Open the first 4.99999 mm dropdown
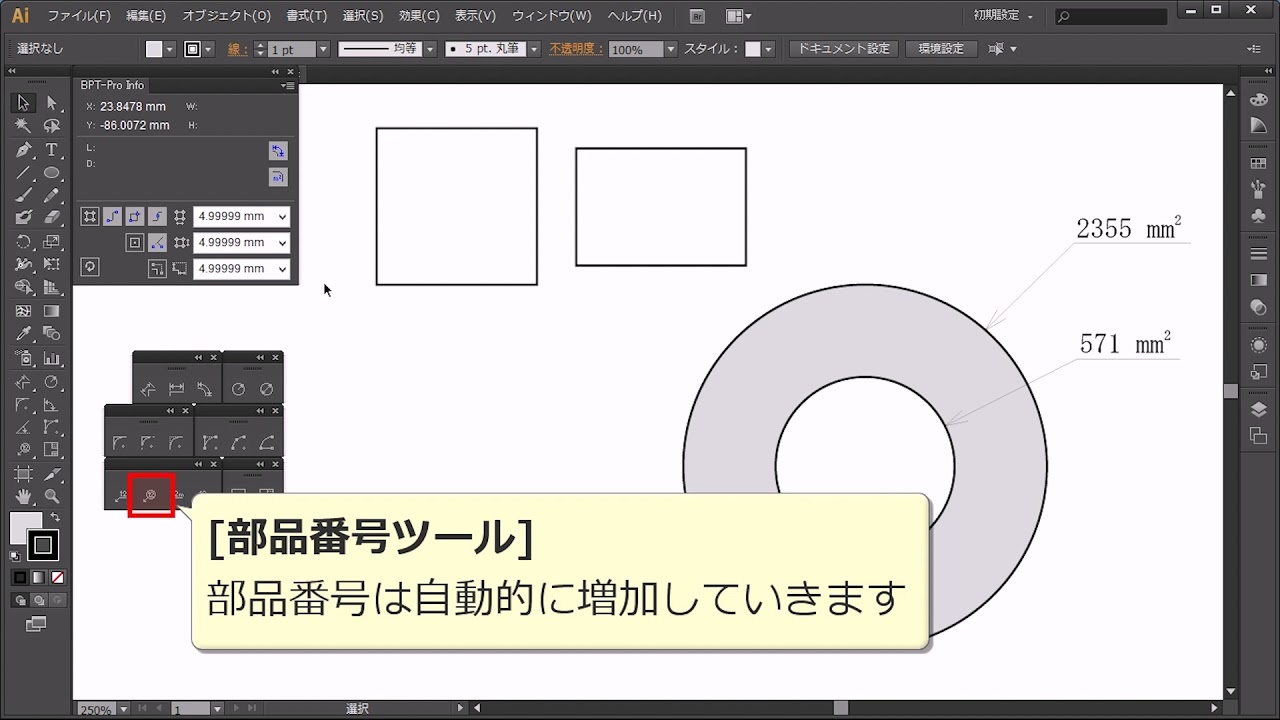1280x720 pixels. pyautogui.click(x=284, y=216)
